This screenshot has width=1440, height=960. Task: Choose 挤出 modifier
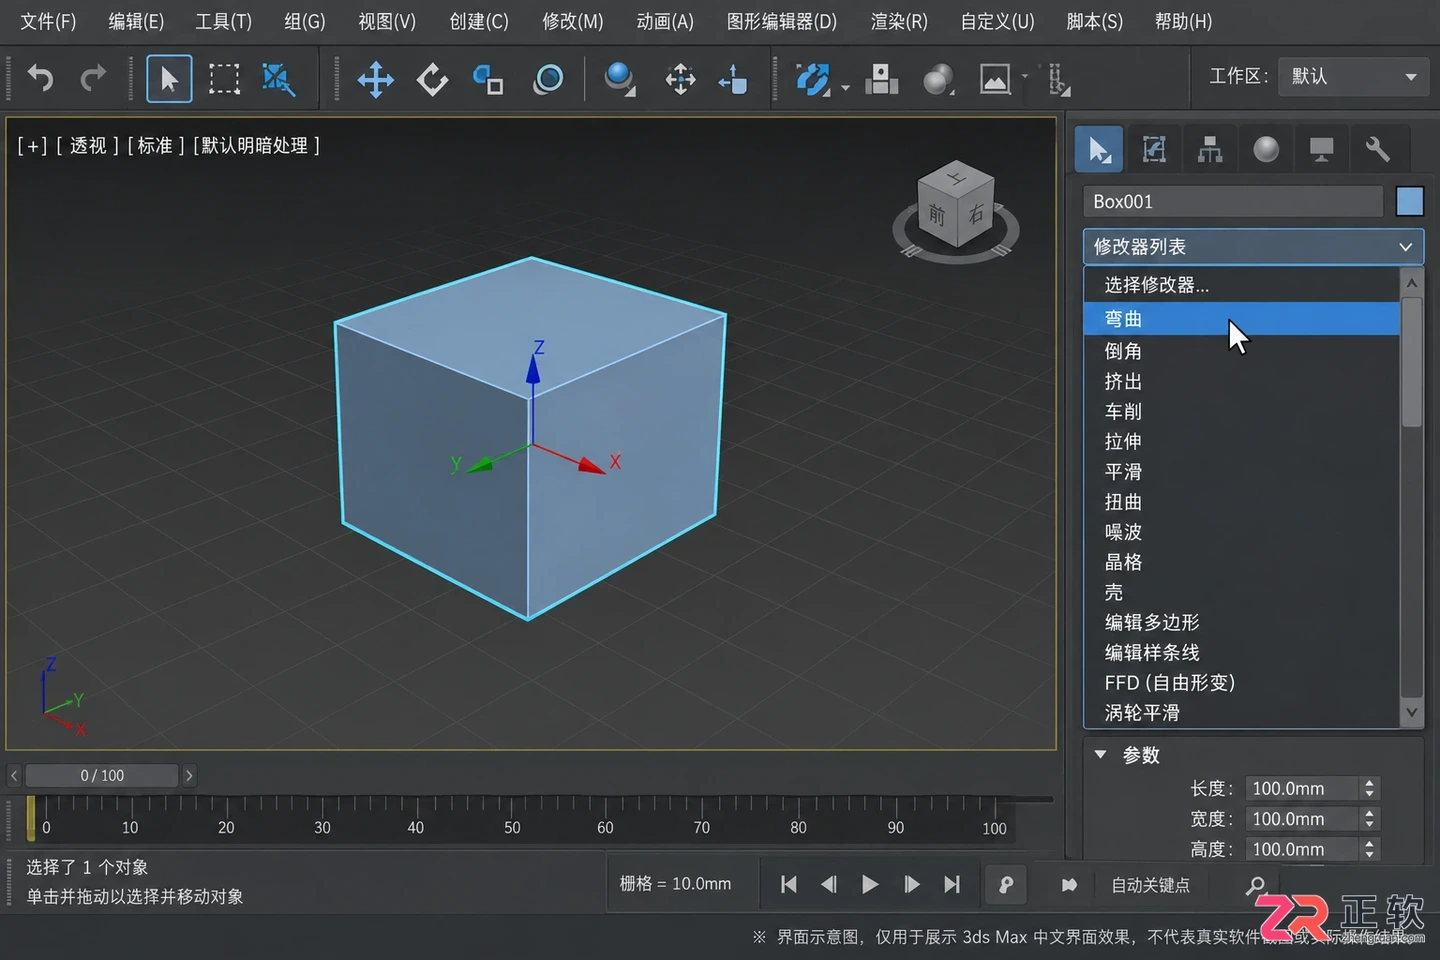tap(1241, 382)
